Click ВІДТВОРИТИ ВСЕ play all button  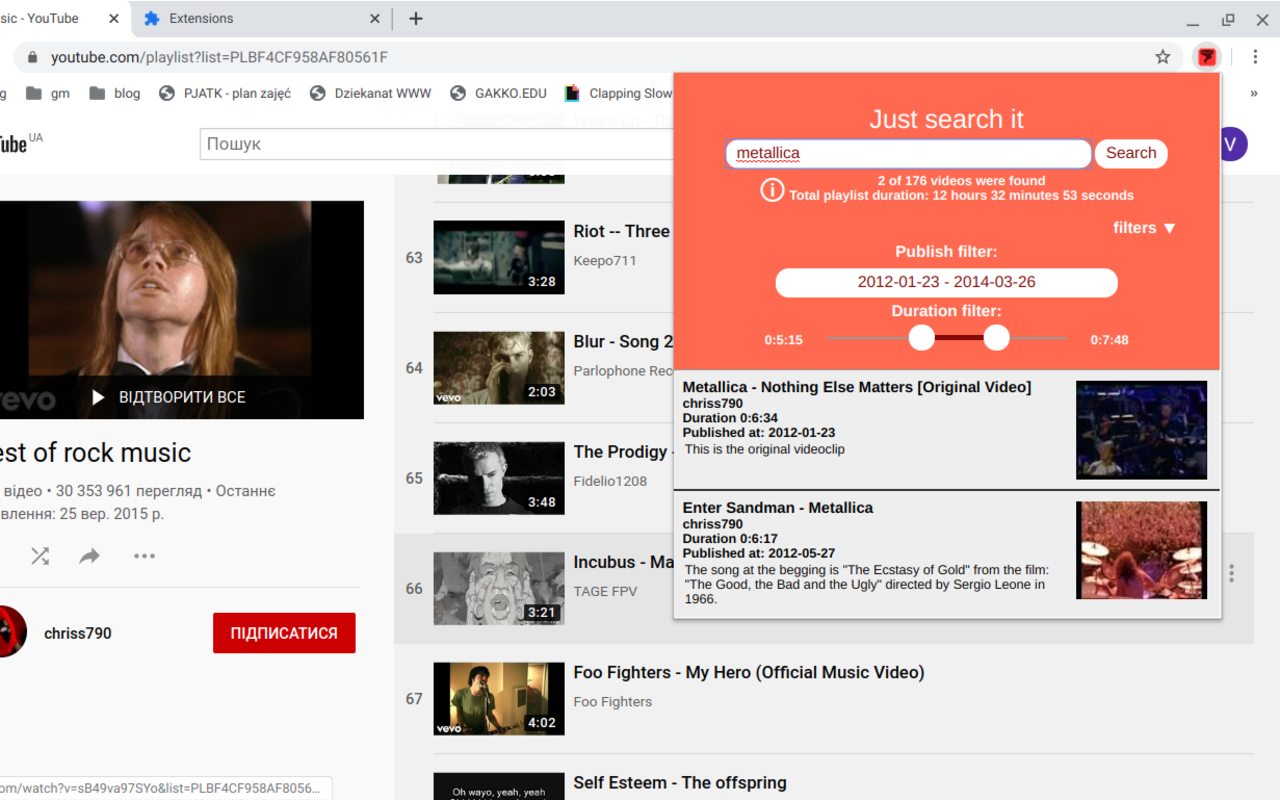click(x=169, y=397)
